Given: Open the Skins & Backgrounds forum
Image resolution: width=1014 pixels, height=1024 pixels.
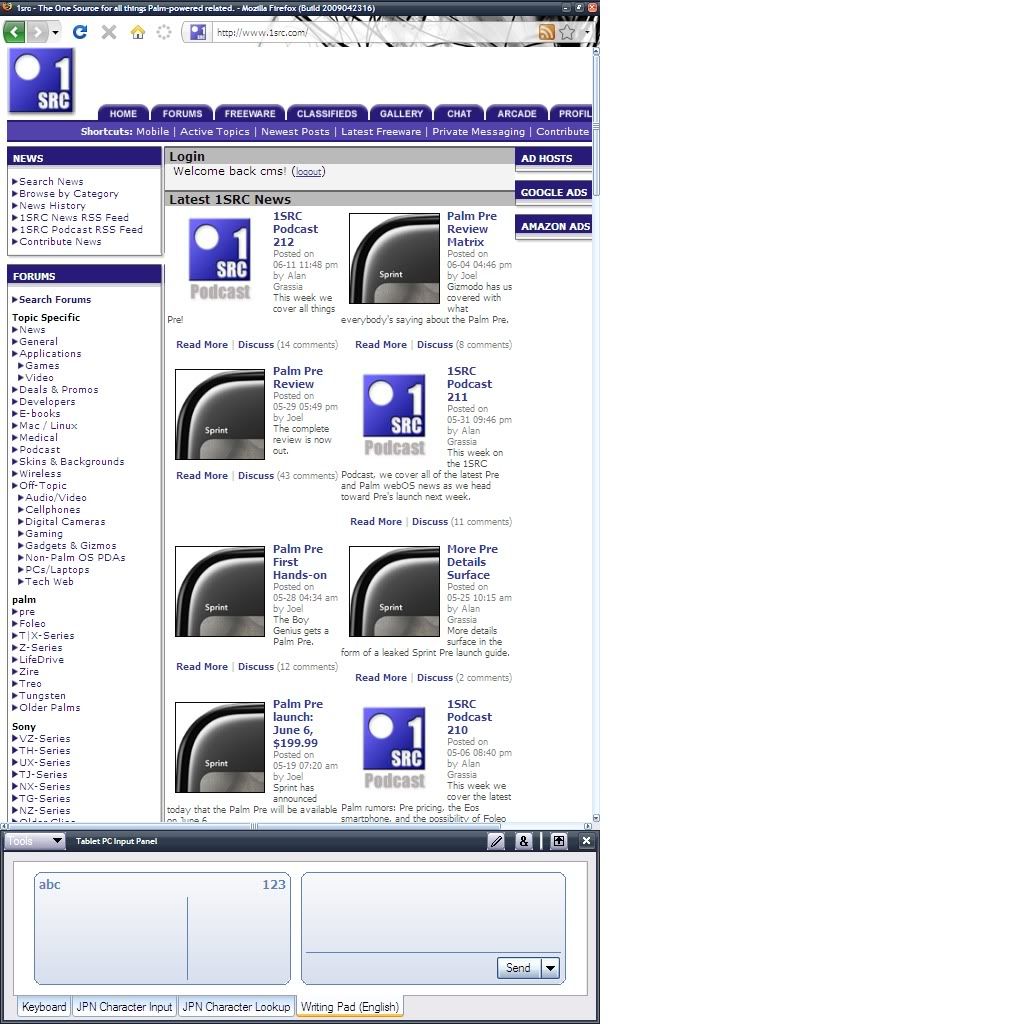Looking at the screenshot, I should point(71,461).
